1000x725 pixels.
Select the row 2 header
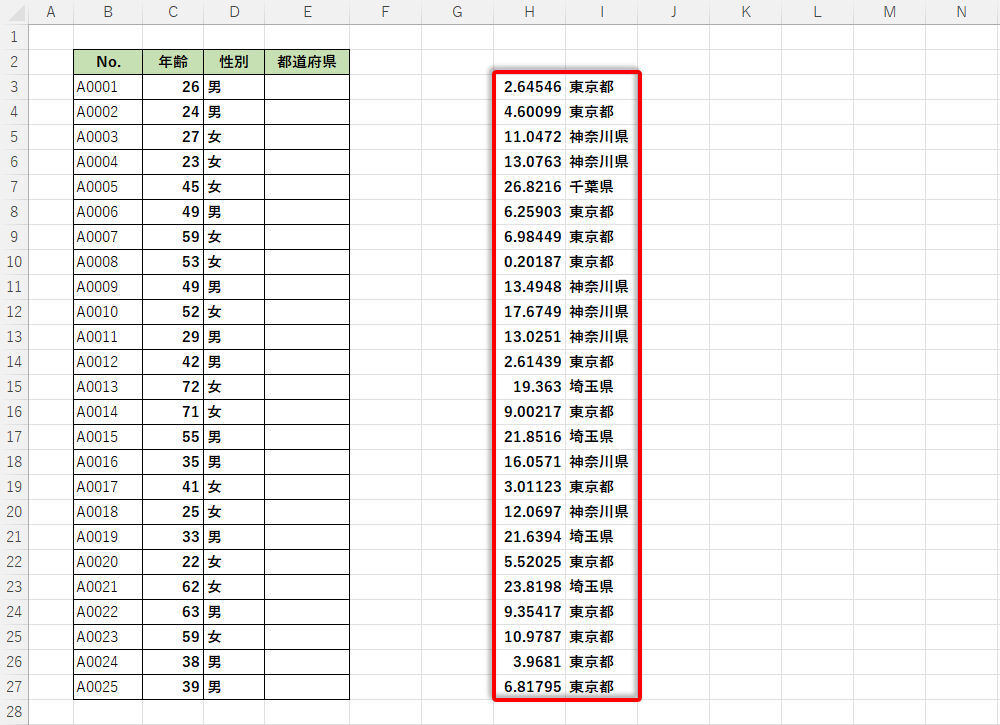[14, 62]
